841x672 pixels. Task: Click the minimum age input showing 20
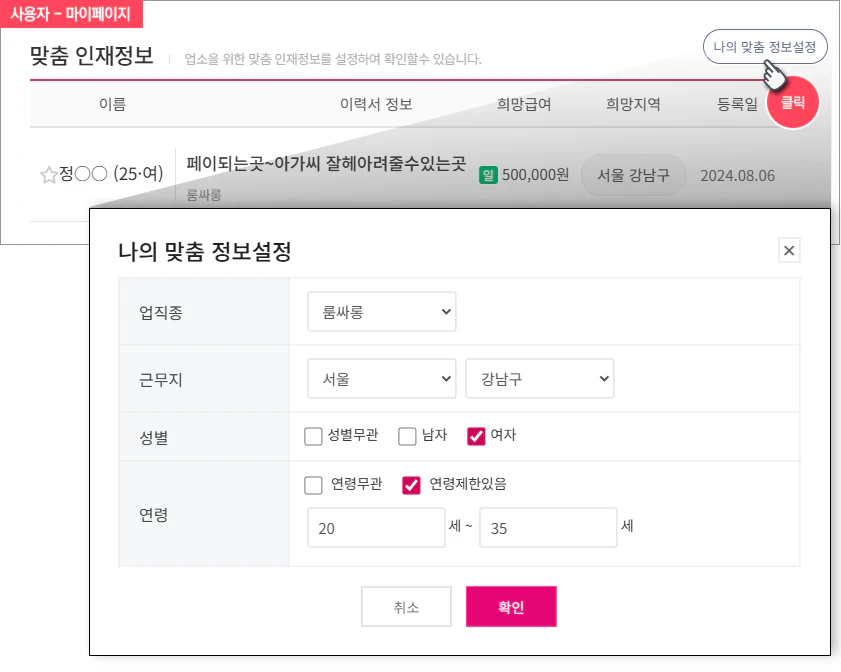tap(376, 526)
